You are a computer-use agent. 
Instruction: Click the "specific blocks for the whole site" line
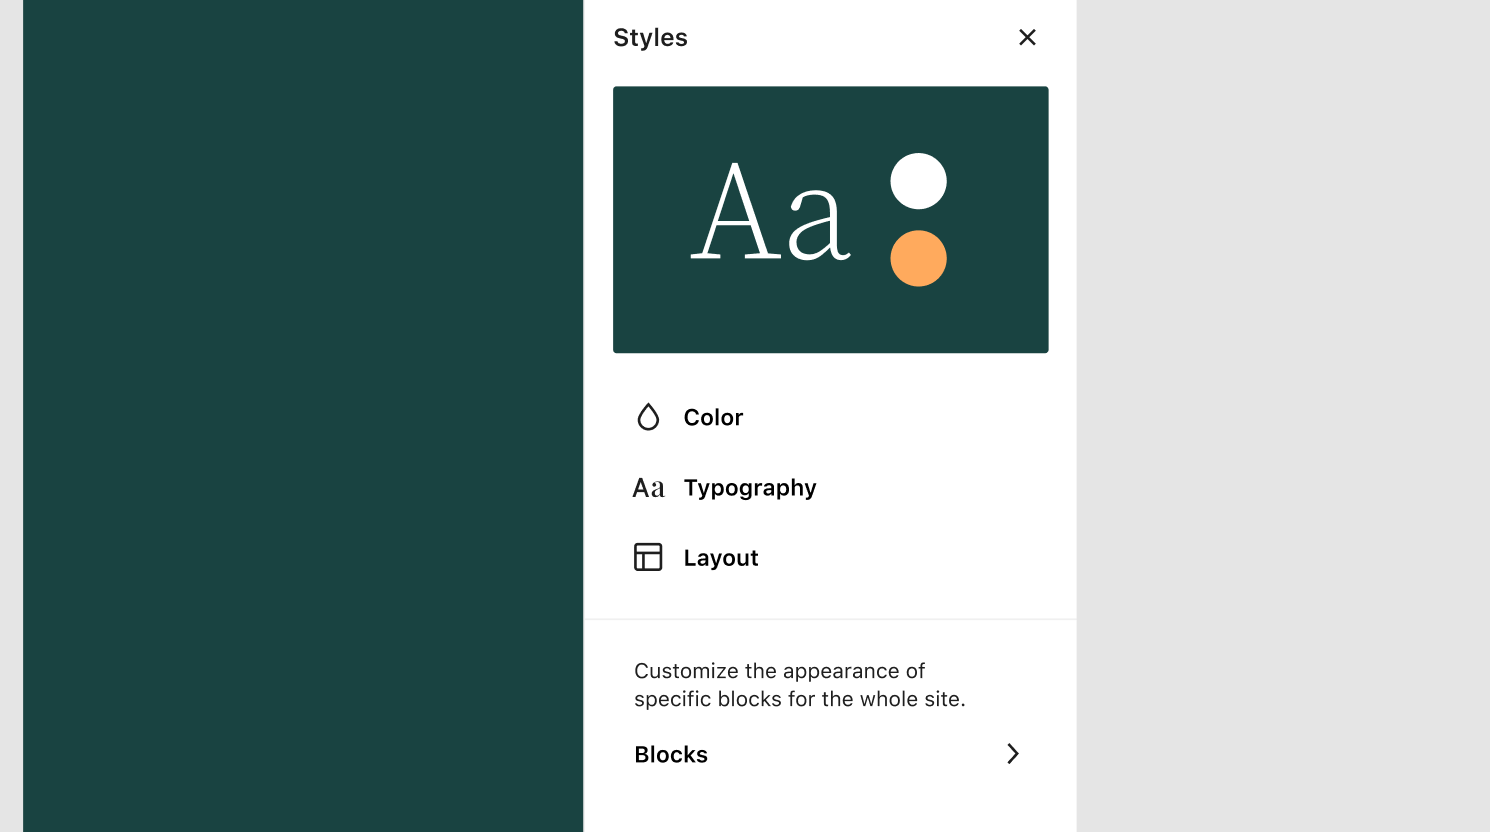pos(799,699)
